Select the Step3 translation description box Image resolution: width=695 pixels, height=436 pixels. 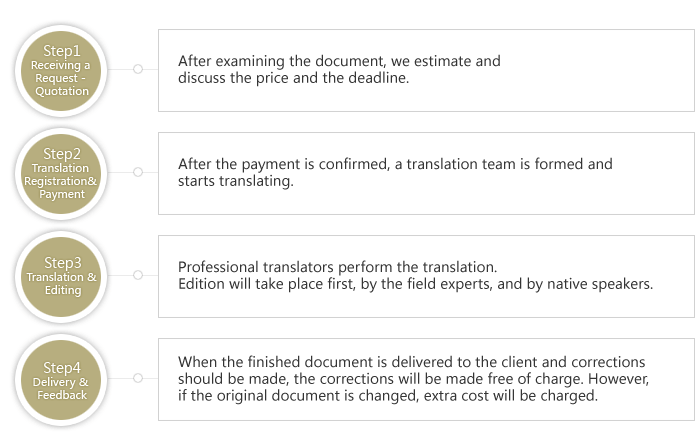[x=426, y=276]
